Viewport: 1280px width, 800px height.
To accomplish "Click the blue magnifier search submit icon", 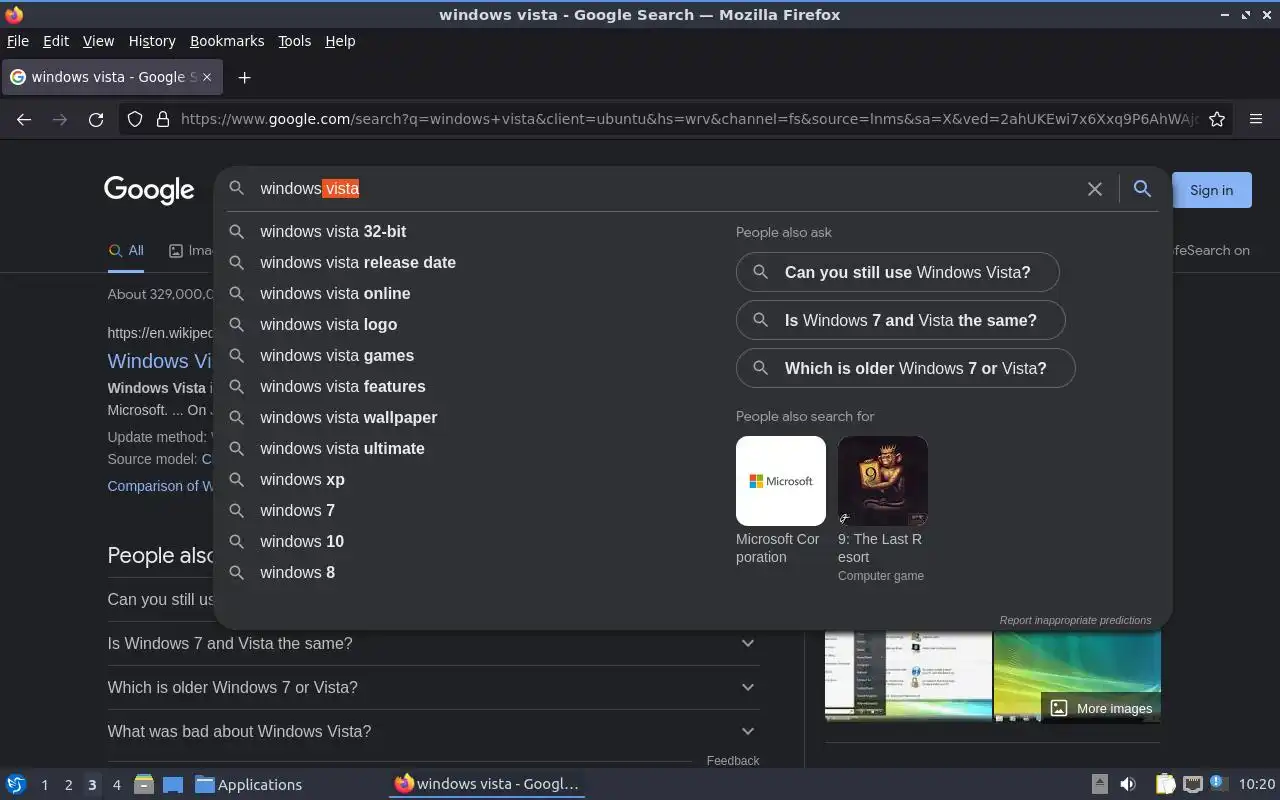I will [x=1142, y=189].
